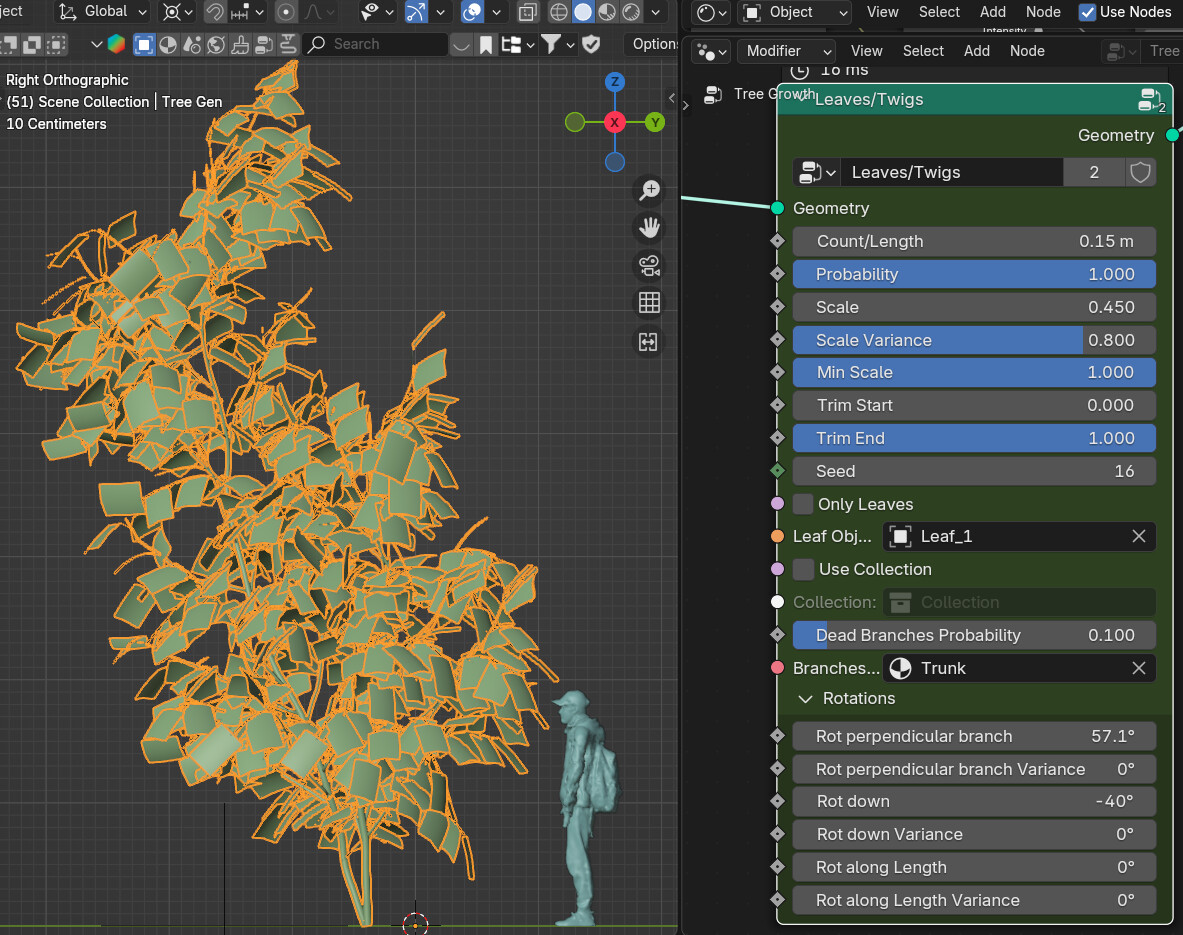Open Leaves/Twigs node group browse dropdown

(817, 172)
